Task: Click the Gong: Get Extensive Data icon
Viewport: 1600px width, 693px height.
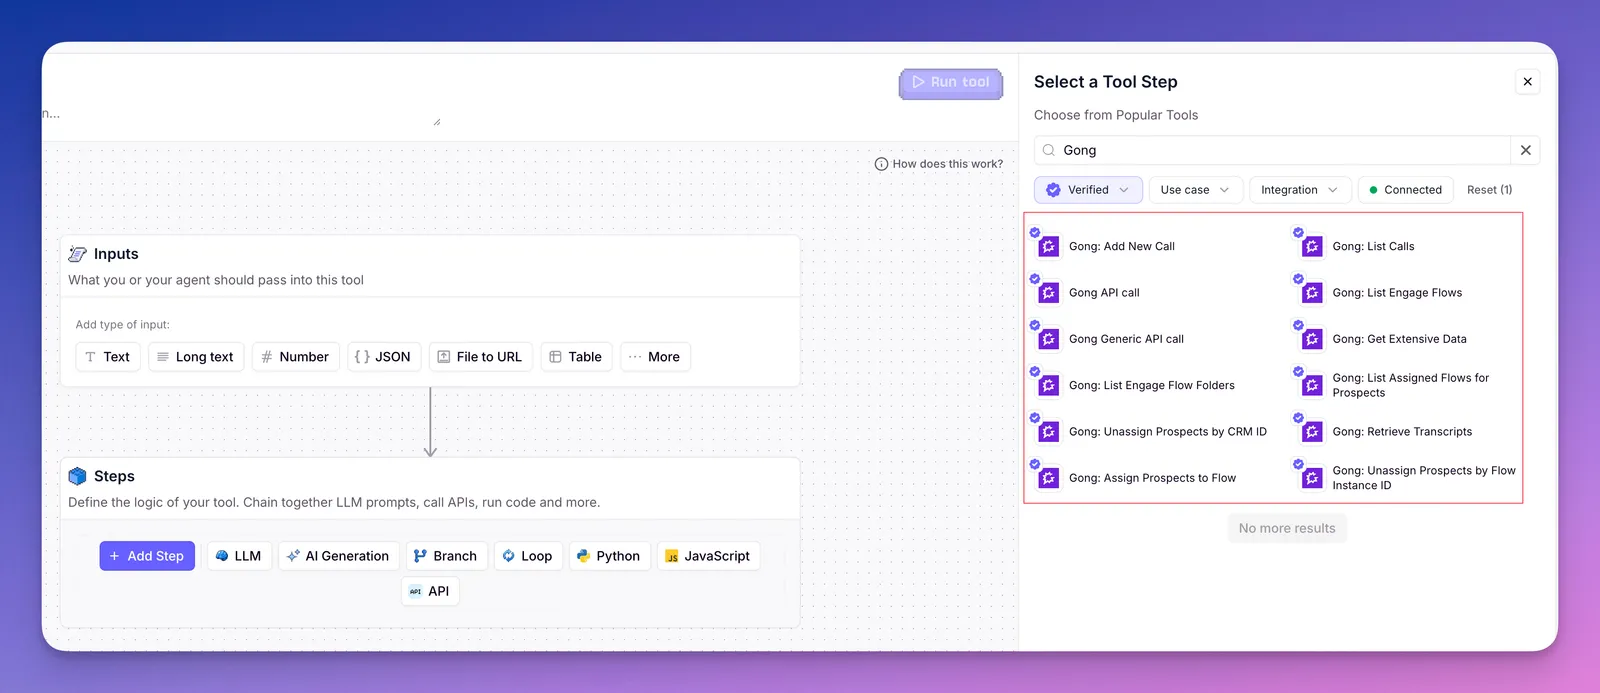Action: 1312,339
